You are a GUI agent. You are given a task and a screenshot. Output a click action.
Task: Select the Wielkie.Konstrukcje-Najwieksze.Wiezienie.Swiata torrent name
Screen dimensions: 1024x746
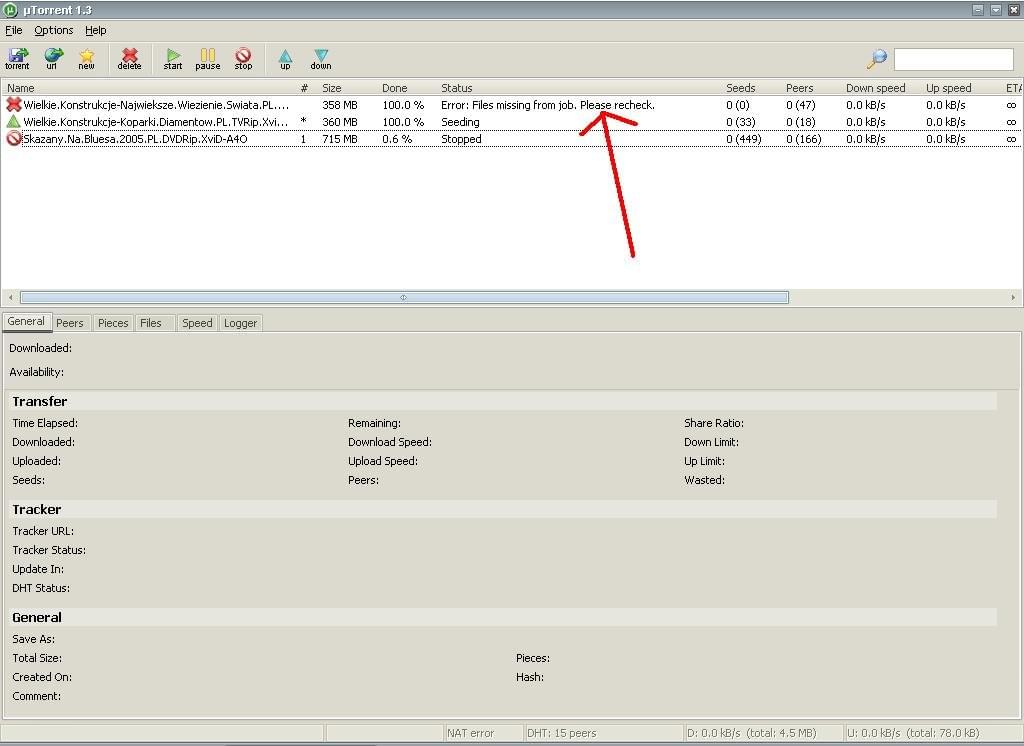coord(156,105)
